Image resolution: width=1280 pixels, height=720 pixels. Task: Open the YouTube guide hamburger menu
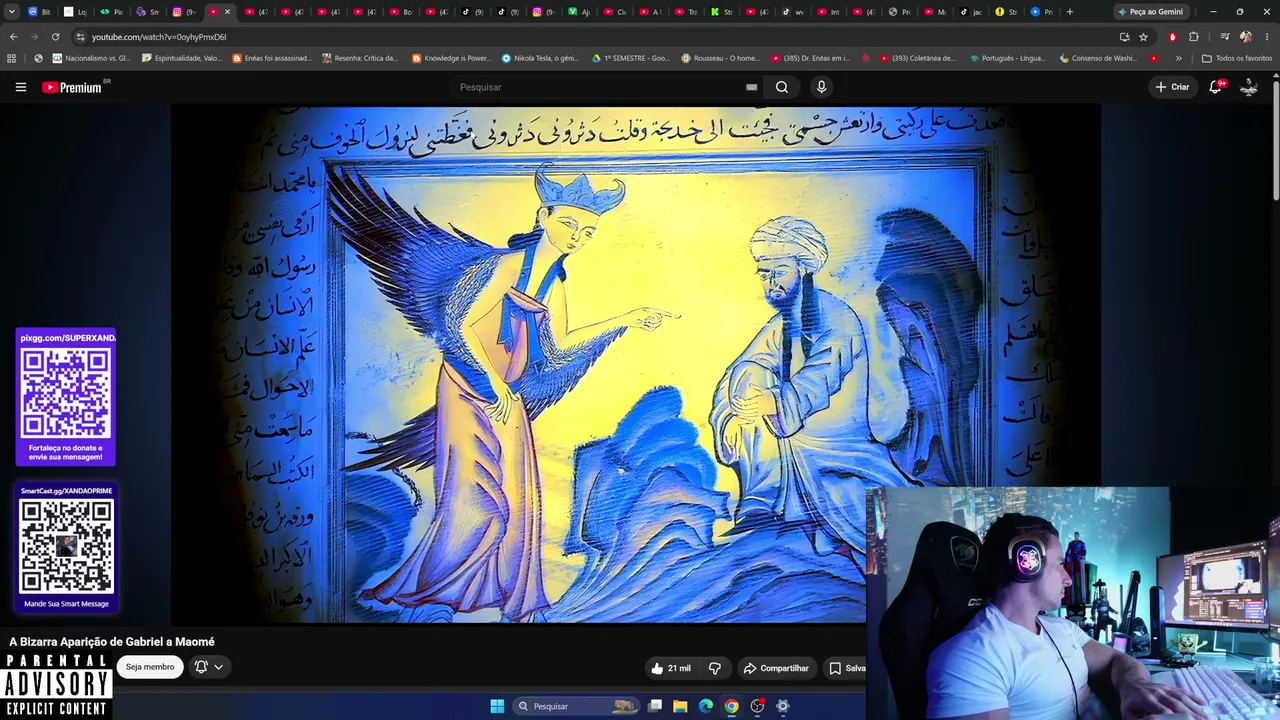(20, 87)
